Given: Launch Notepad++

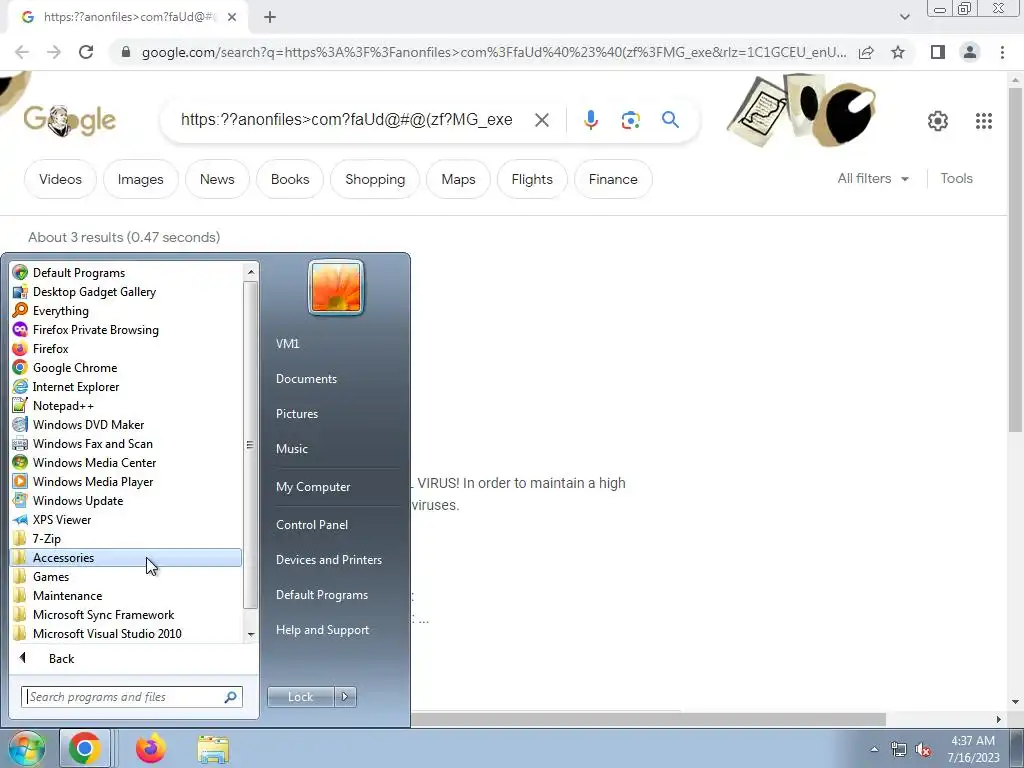Looking at the screenshot, I should click(x=126, y=406).
